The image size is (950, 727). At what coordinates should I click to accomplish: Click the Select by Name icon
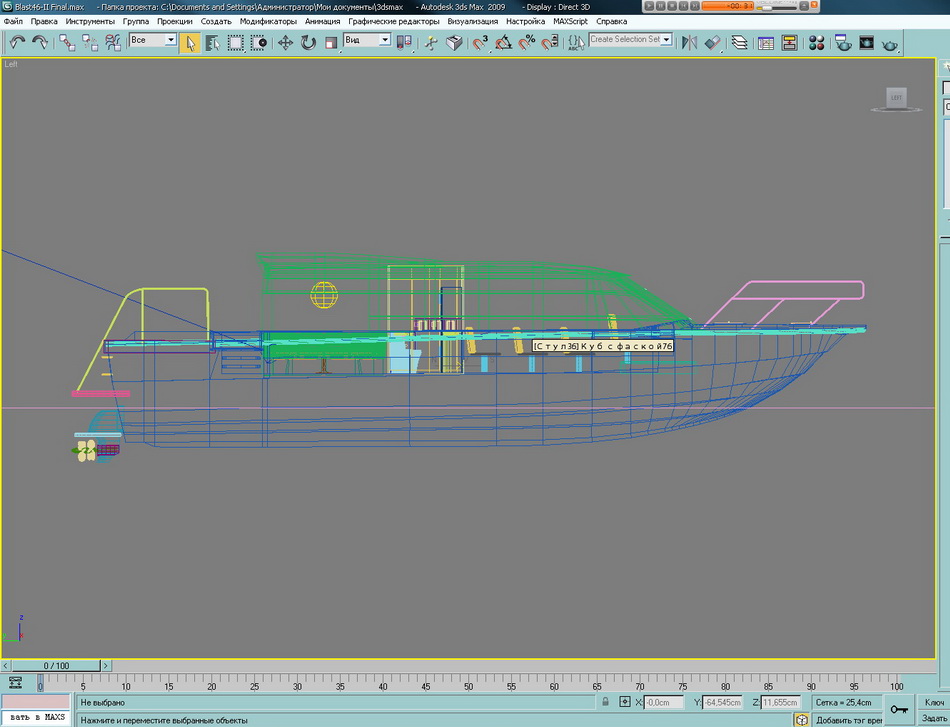tap(212, 42)
